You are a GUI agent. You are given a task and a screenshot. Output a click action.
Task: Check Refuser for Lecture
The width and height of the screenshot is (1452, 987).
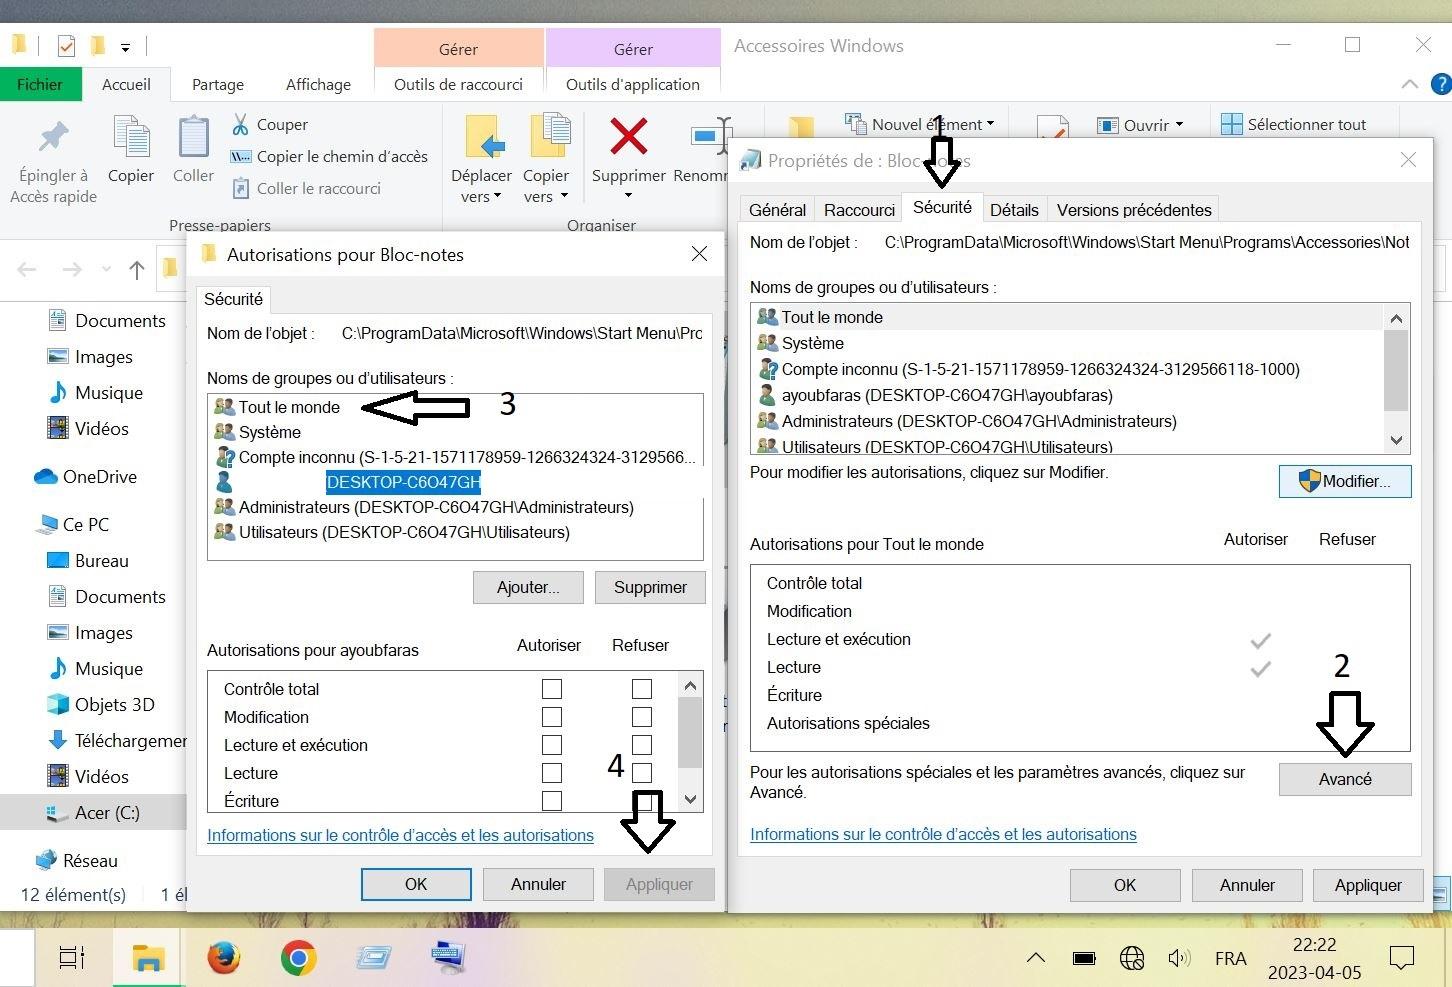pos(642,773)
